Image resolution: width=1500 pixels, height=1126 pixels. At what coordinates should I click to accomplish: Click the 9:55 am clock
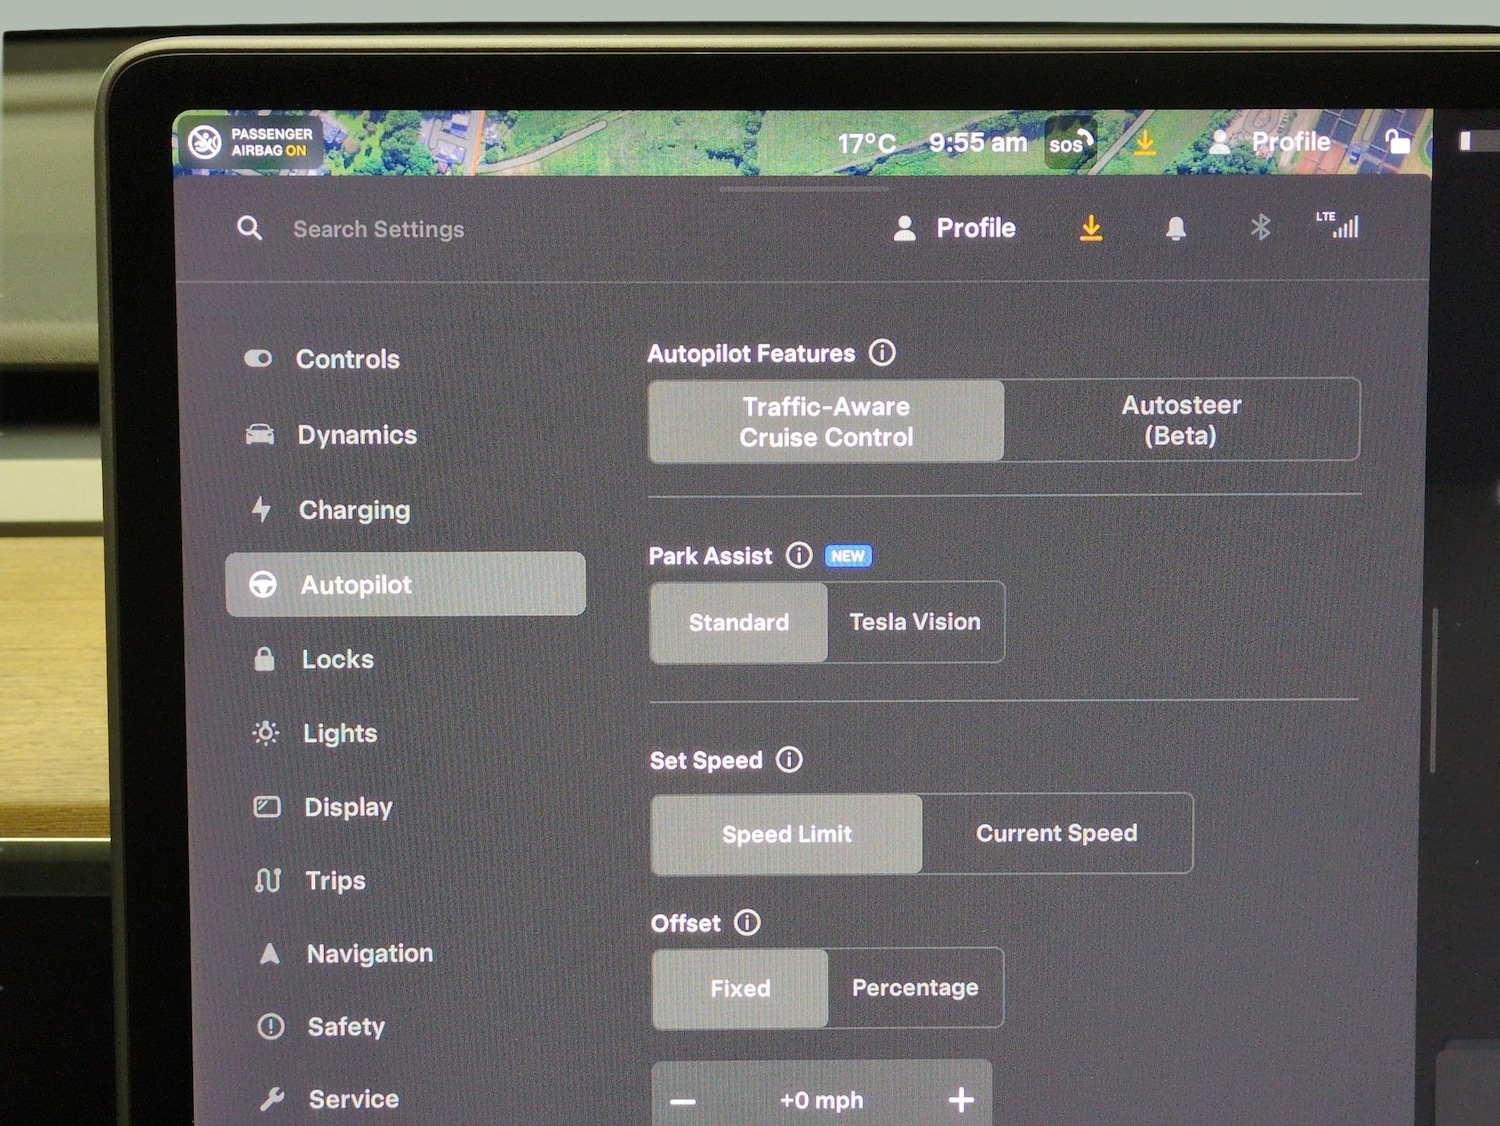coord(977,142)
